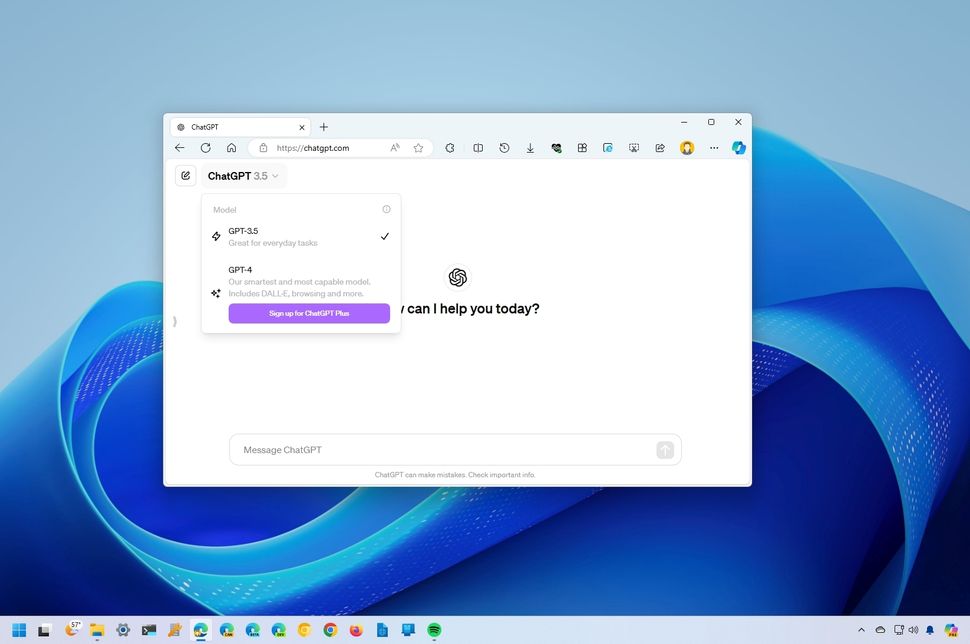970x644 pixels.
Task: Show hidden system tray icons
Action: point(861,630)
